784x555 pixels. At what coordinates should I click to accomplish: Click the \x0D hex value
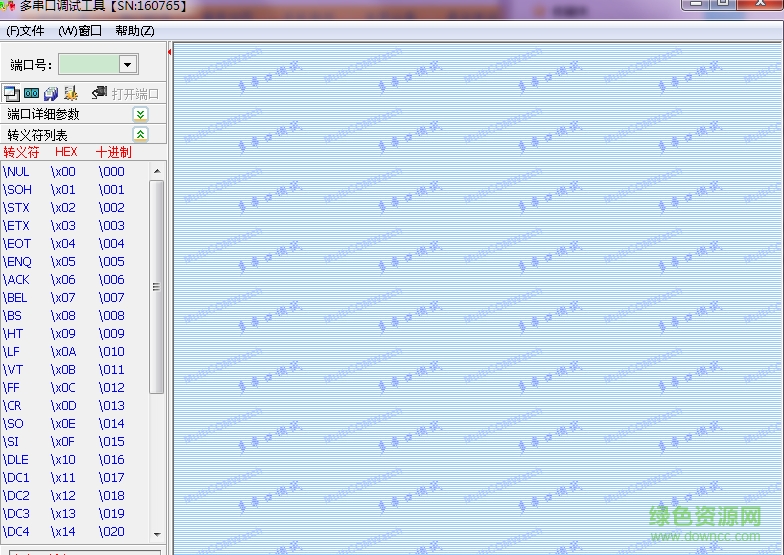64,406
